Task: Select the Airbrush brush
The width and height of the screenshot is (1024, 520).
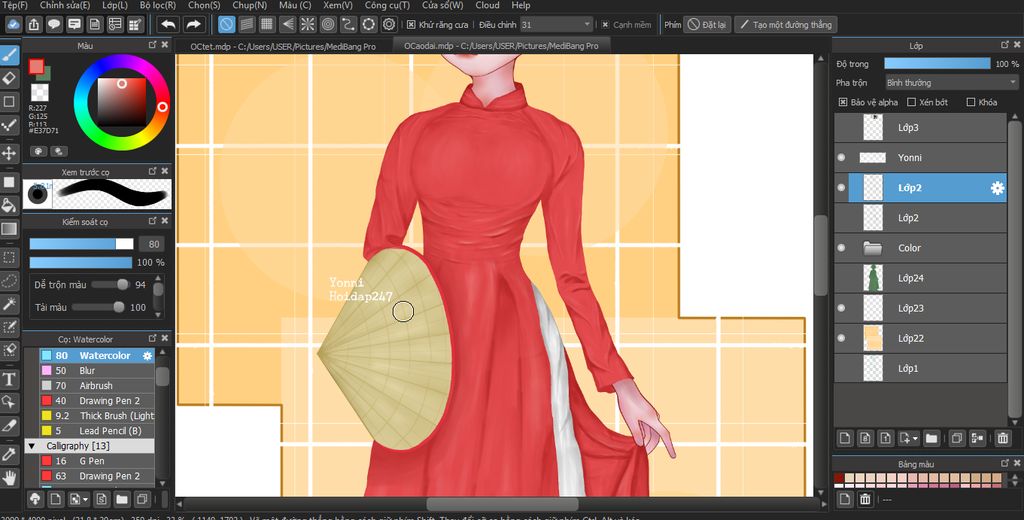Action: tap(97, 386)
